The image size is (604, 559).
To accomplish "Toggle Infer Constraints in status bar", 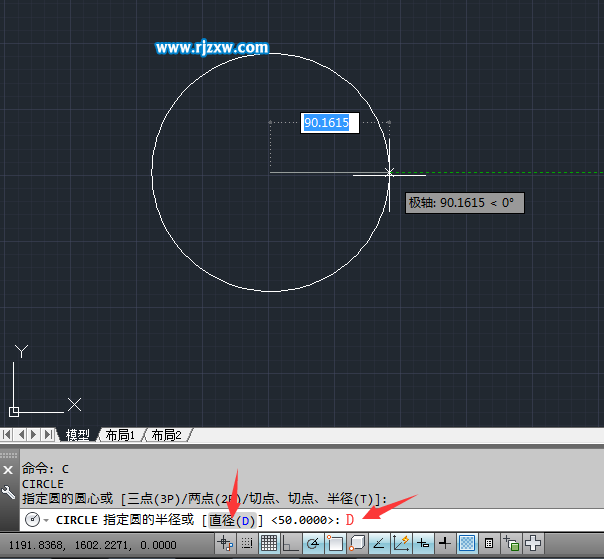I will (225, 544).
